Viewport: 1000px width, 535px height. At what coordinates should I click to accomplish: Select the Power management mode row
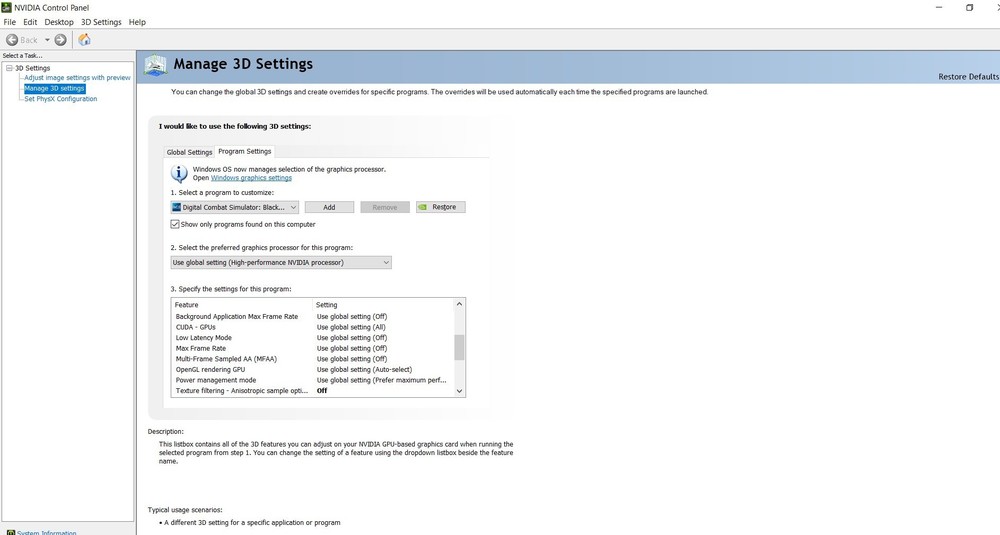(x=312, y=380)
